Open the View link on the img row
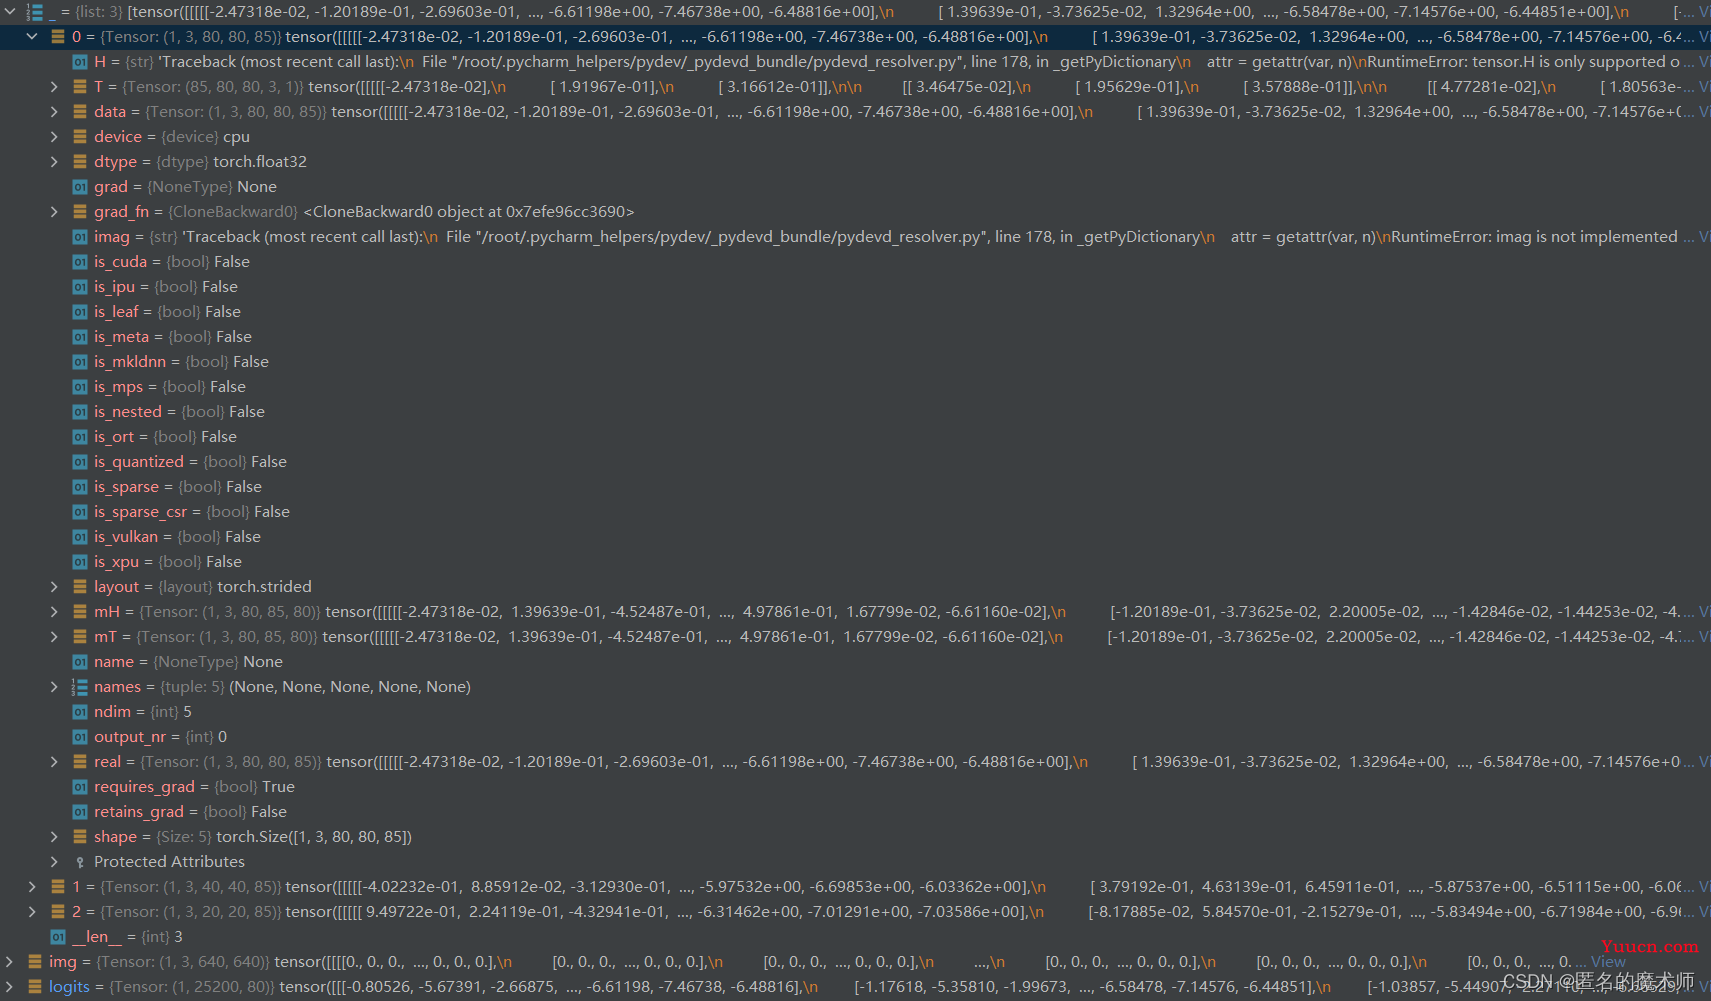 1608,962
